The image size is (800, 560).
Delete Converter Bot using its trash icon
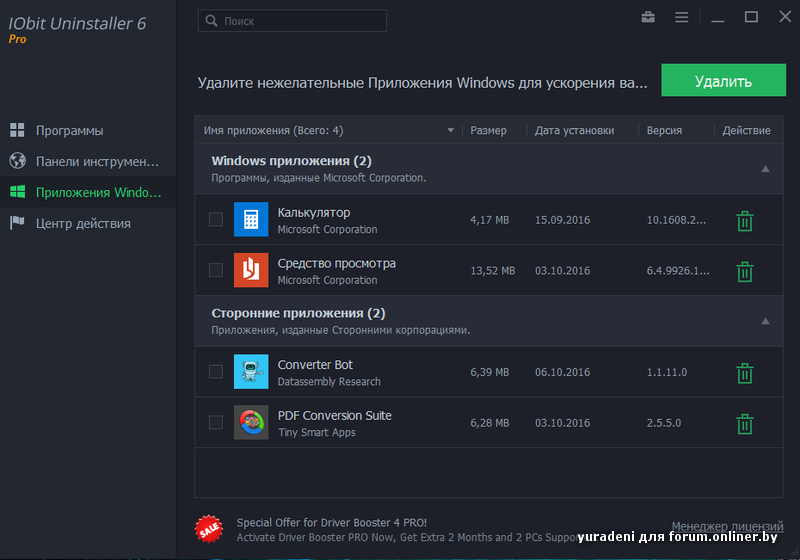click(744, 373)
